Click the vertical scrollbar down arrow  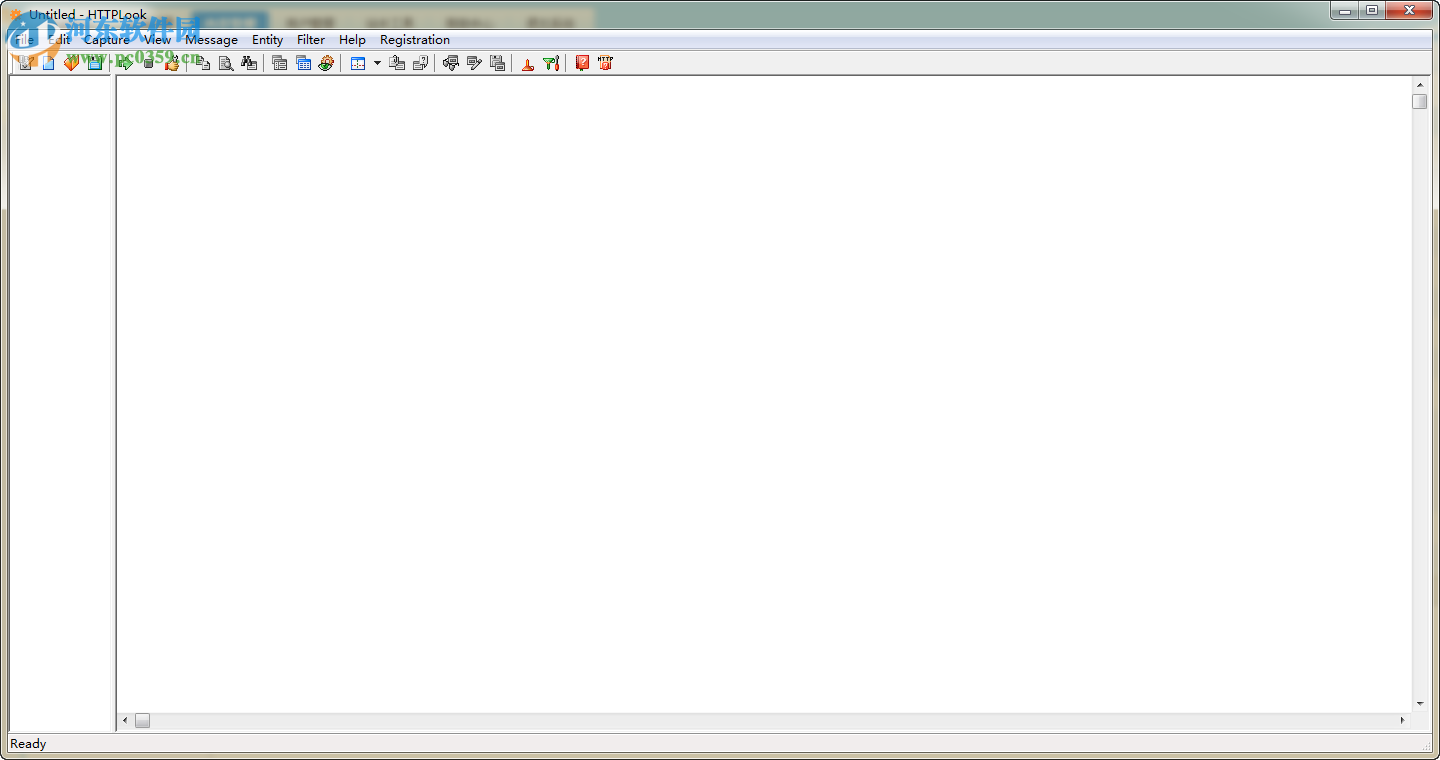[x=1420, y=704]
